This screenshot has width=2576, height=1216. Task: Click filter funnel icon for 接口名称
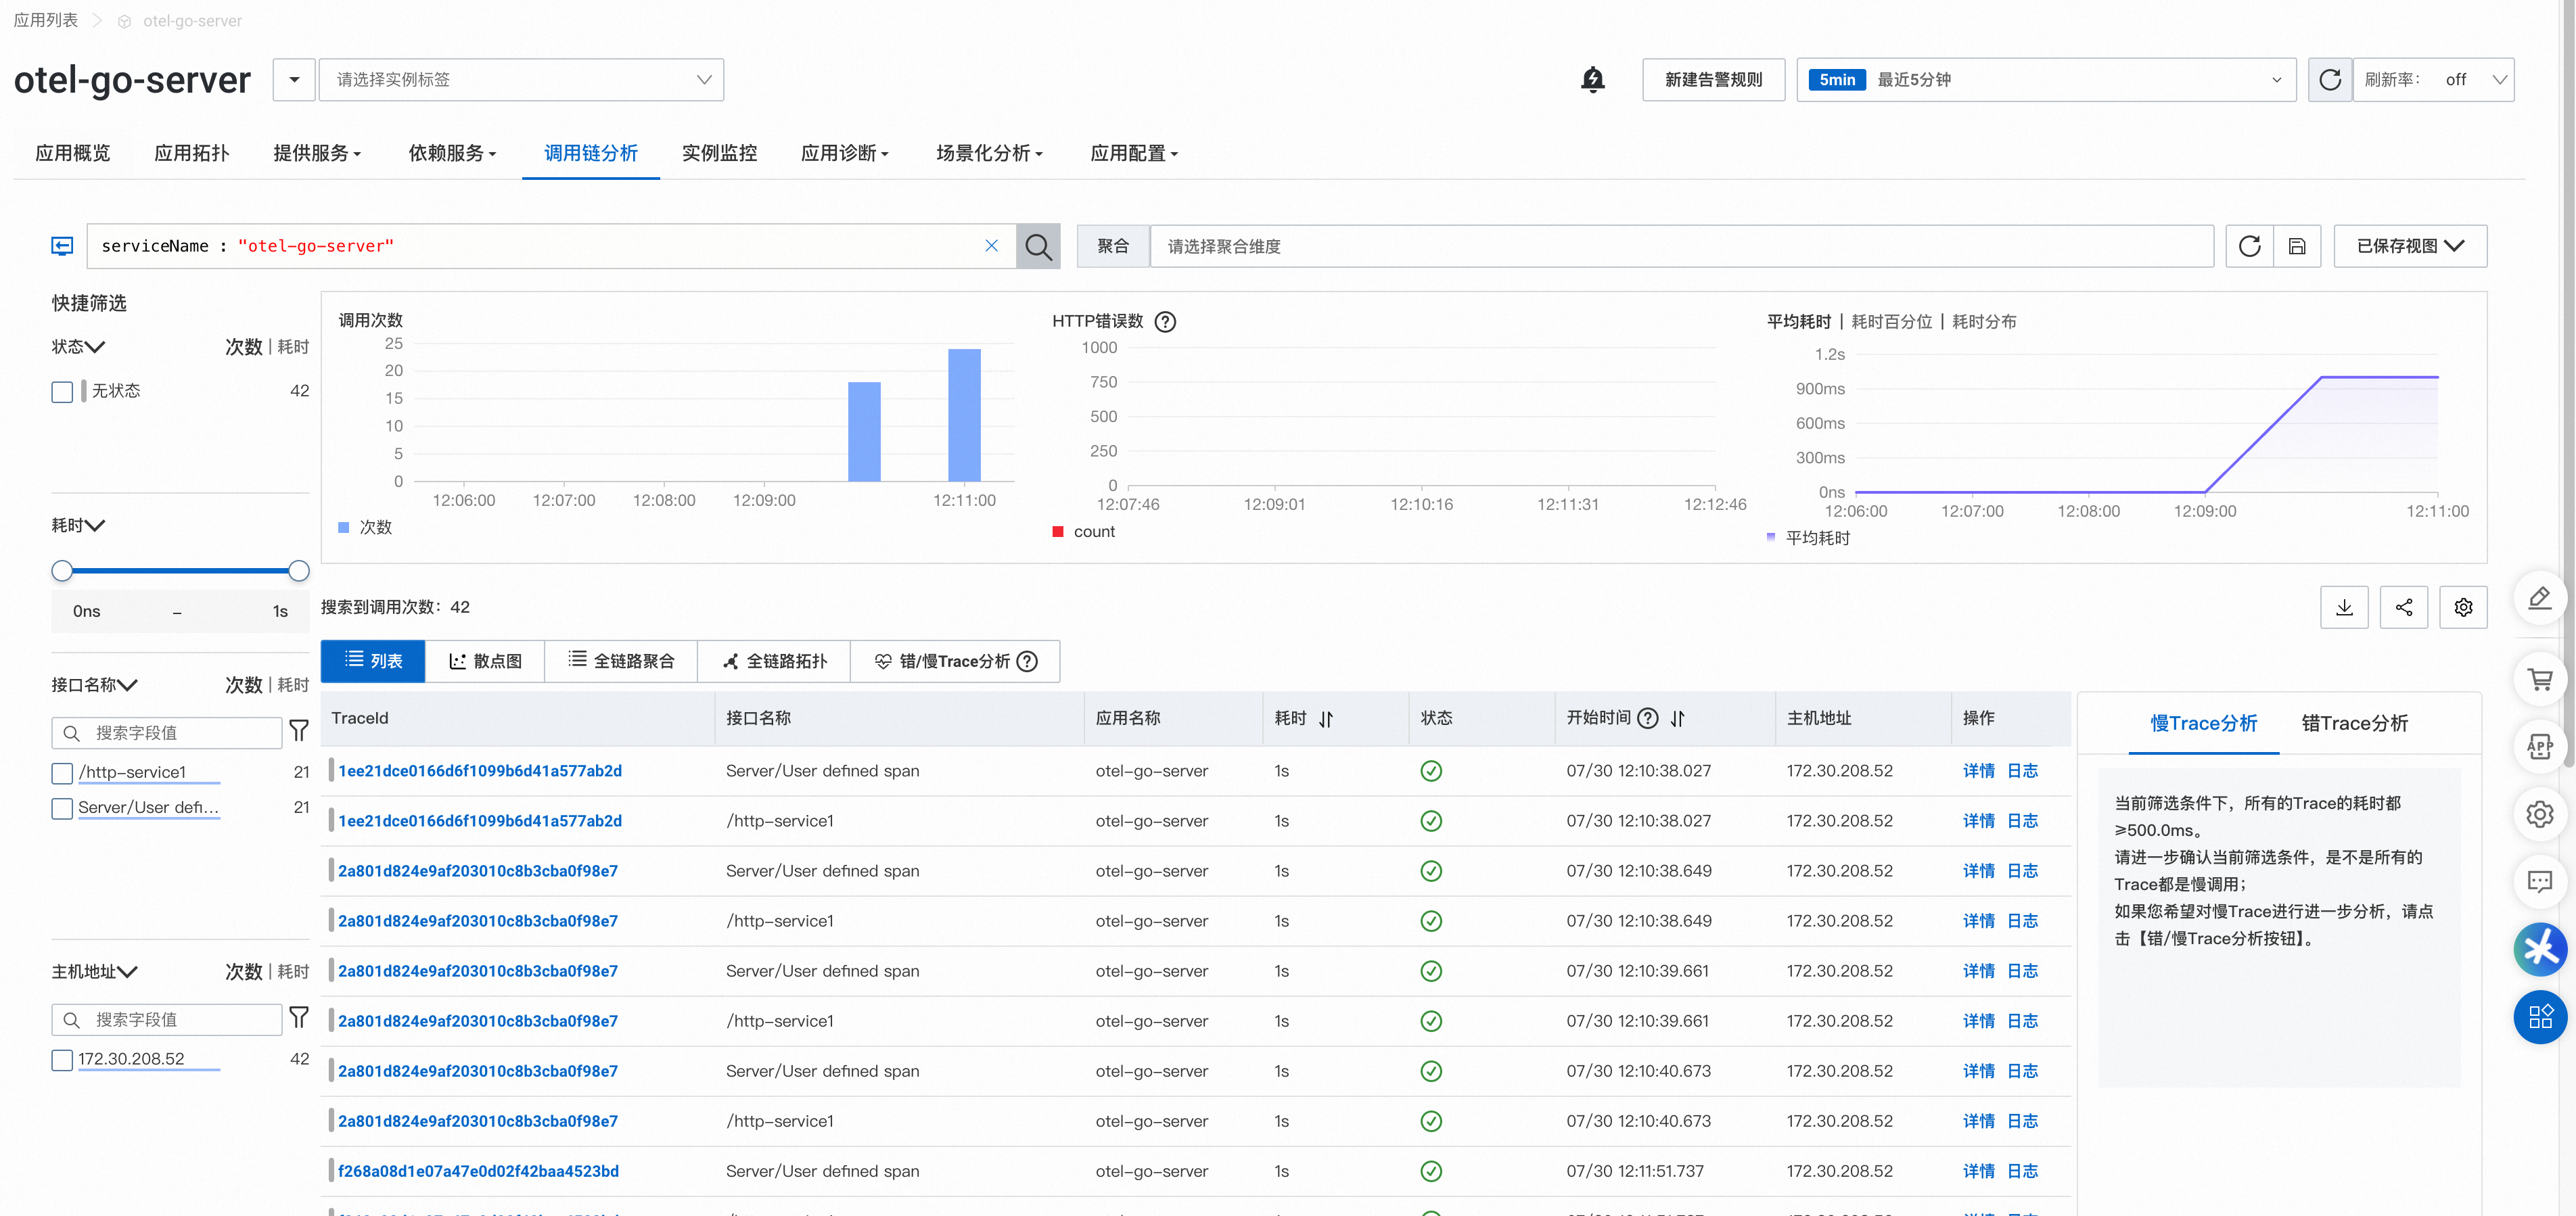[298, 731]
